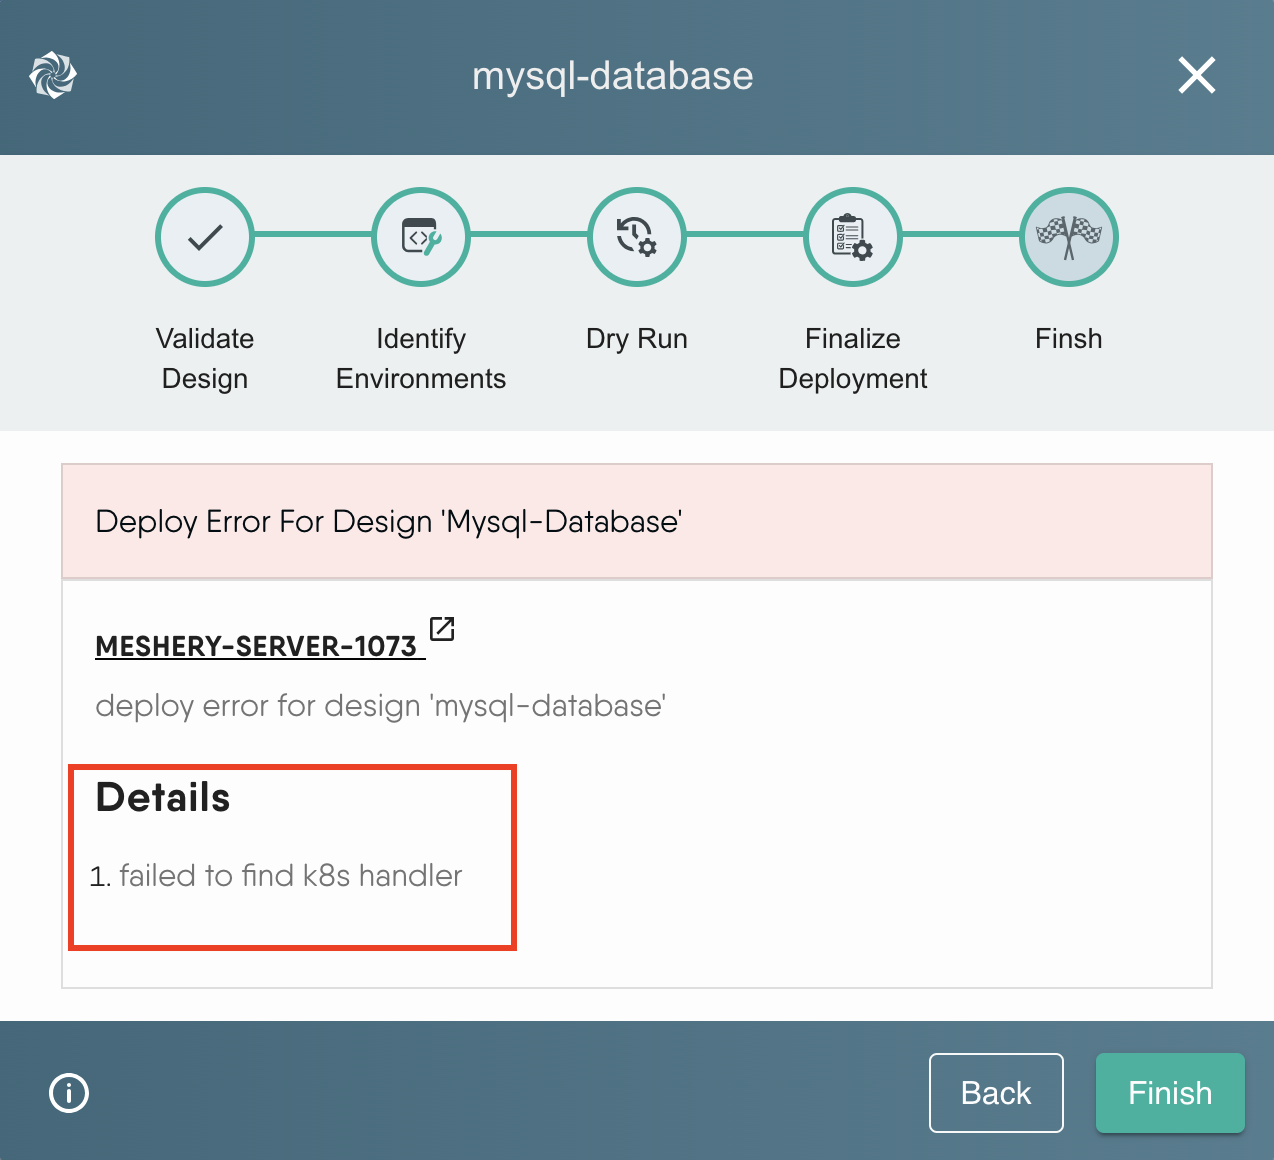Image resolution: width=1274 pixels, height=1160 pixels.
Task: Open the MESHERY-SERVER-1073 error code link
Action: pyautogui.click(x=256, y=647)
